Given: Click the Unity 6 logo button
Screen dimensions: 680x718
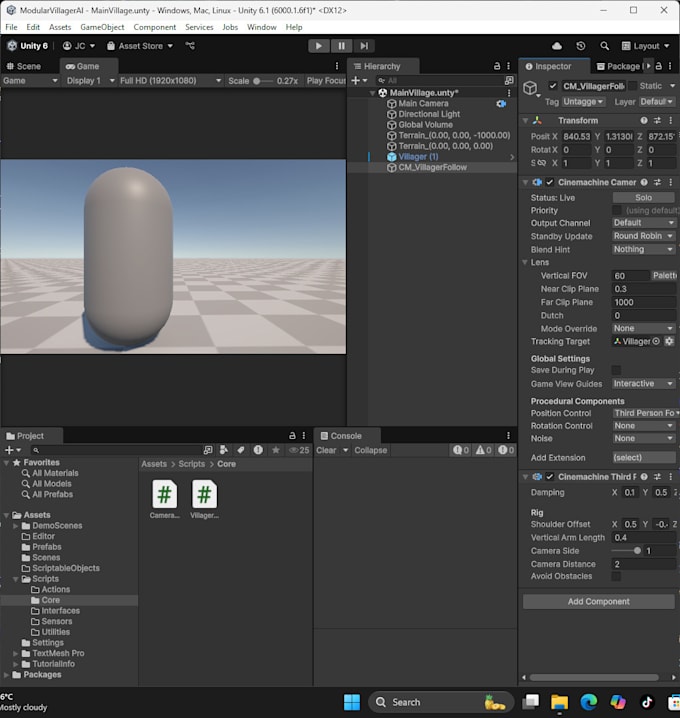Looking at the screenshot, I should pos(27,46).
